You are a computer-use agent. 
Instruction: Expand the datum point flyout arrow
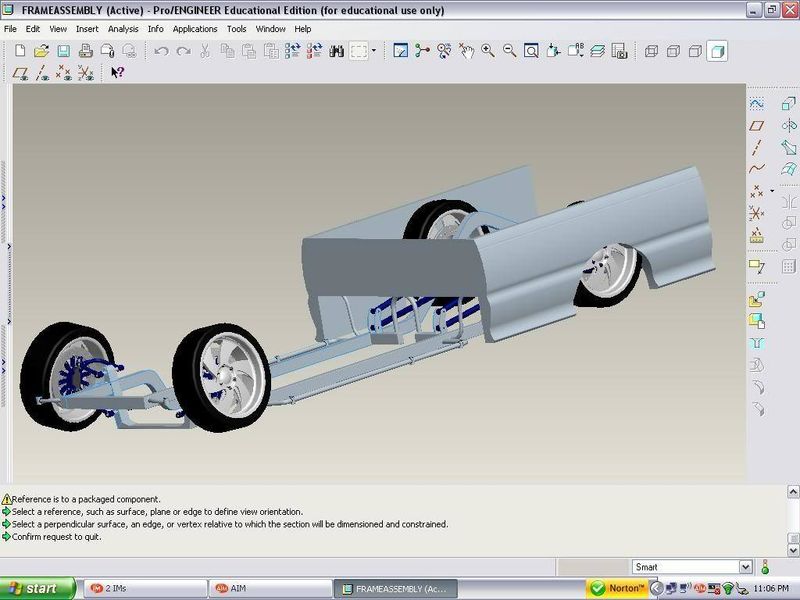(771, 190)
